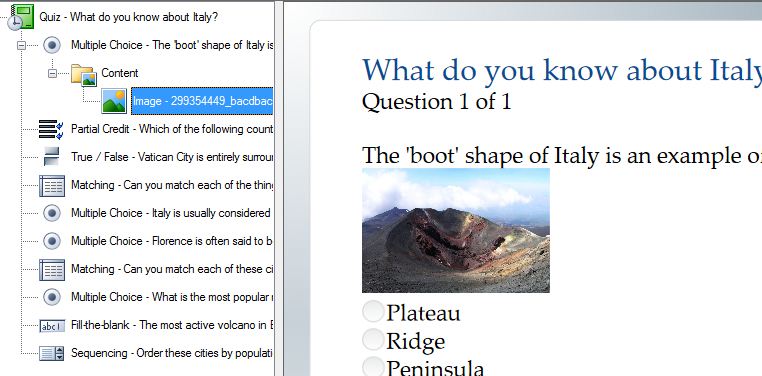Screen dimensions: 762x376
Task: Collapse the Content folder node
Action: coord(52,73)
